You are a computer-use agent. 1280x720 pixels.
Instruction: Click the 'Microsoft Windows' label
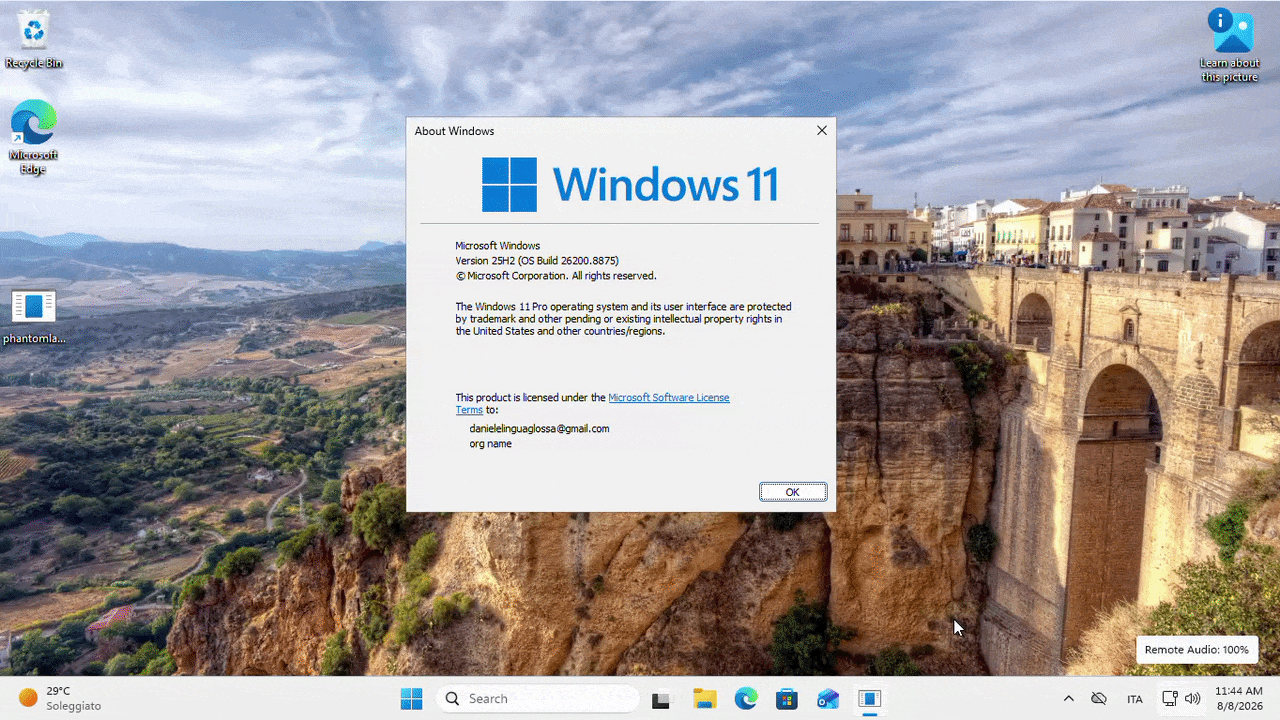click(497, 245)
